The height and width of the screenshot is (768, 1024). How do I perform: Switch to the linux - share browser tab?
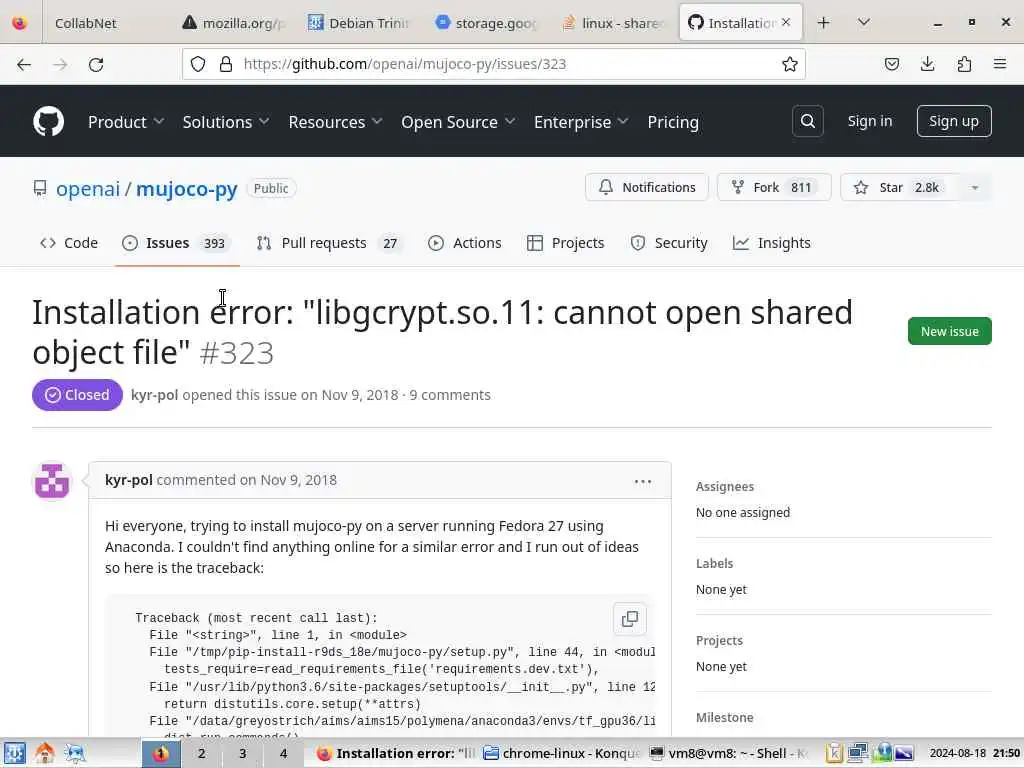click(x=614, y=23)
